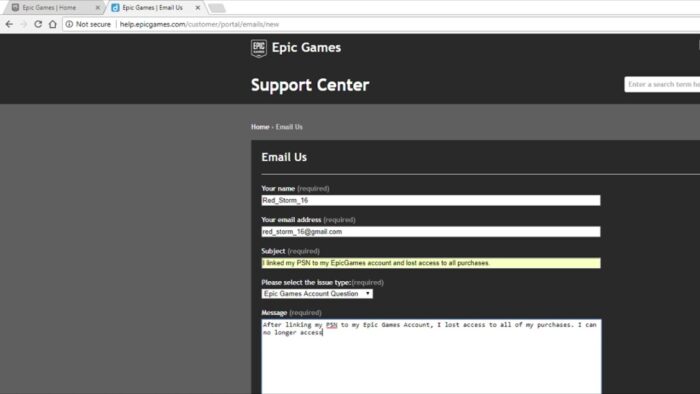Close the Epic Games | Home tab
The width and height of the screenshot is (700, 394).
tap(98, 8)
